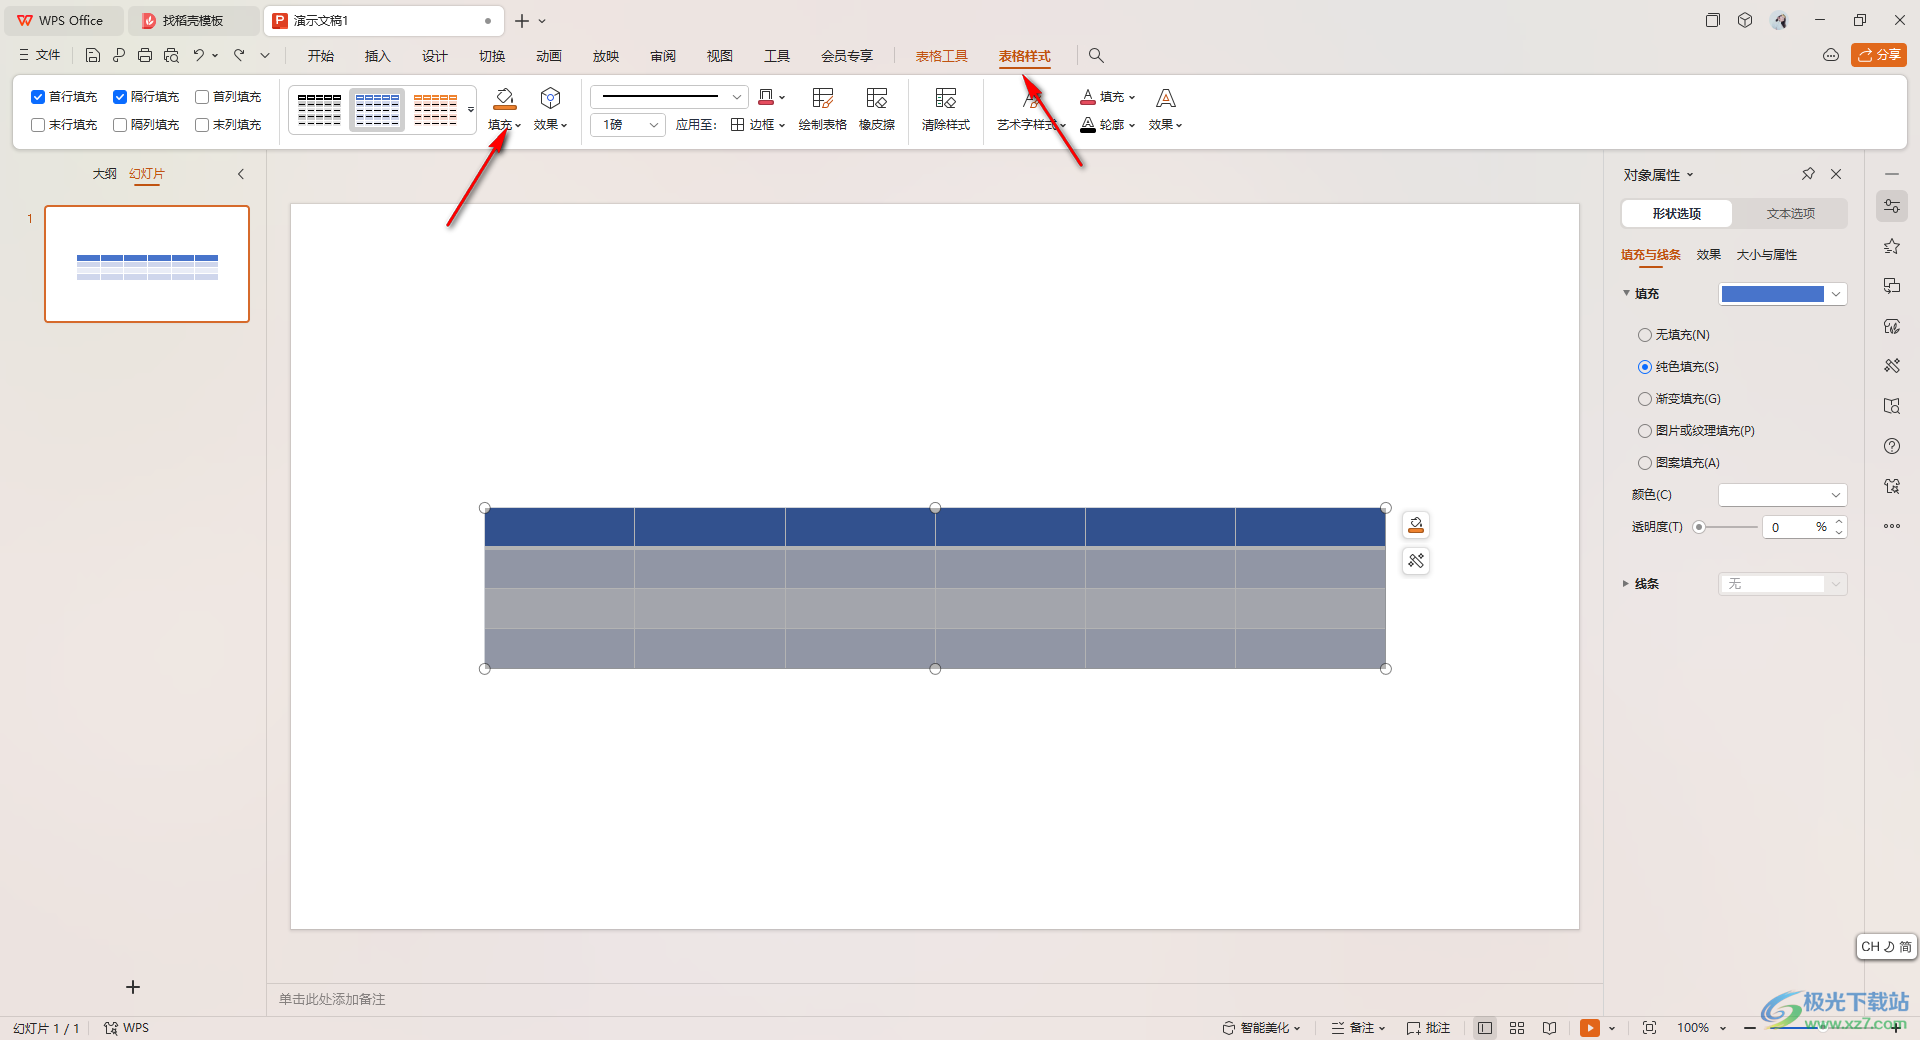Click the search magnifier in ribbon
The height and width of the screenshot is (1040, 1920).
(1096, 56)
